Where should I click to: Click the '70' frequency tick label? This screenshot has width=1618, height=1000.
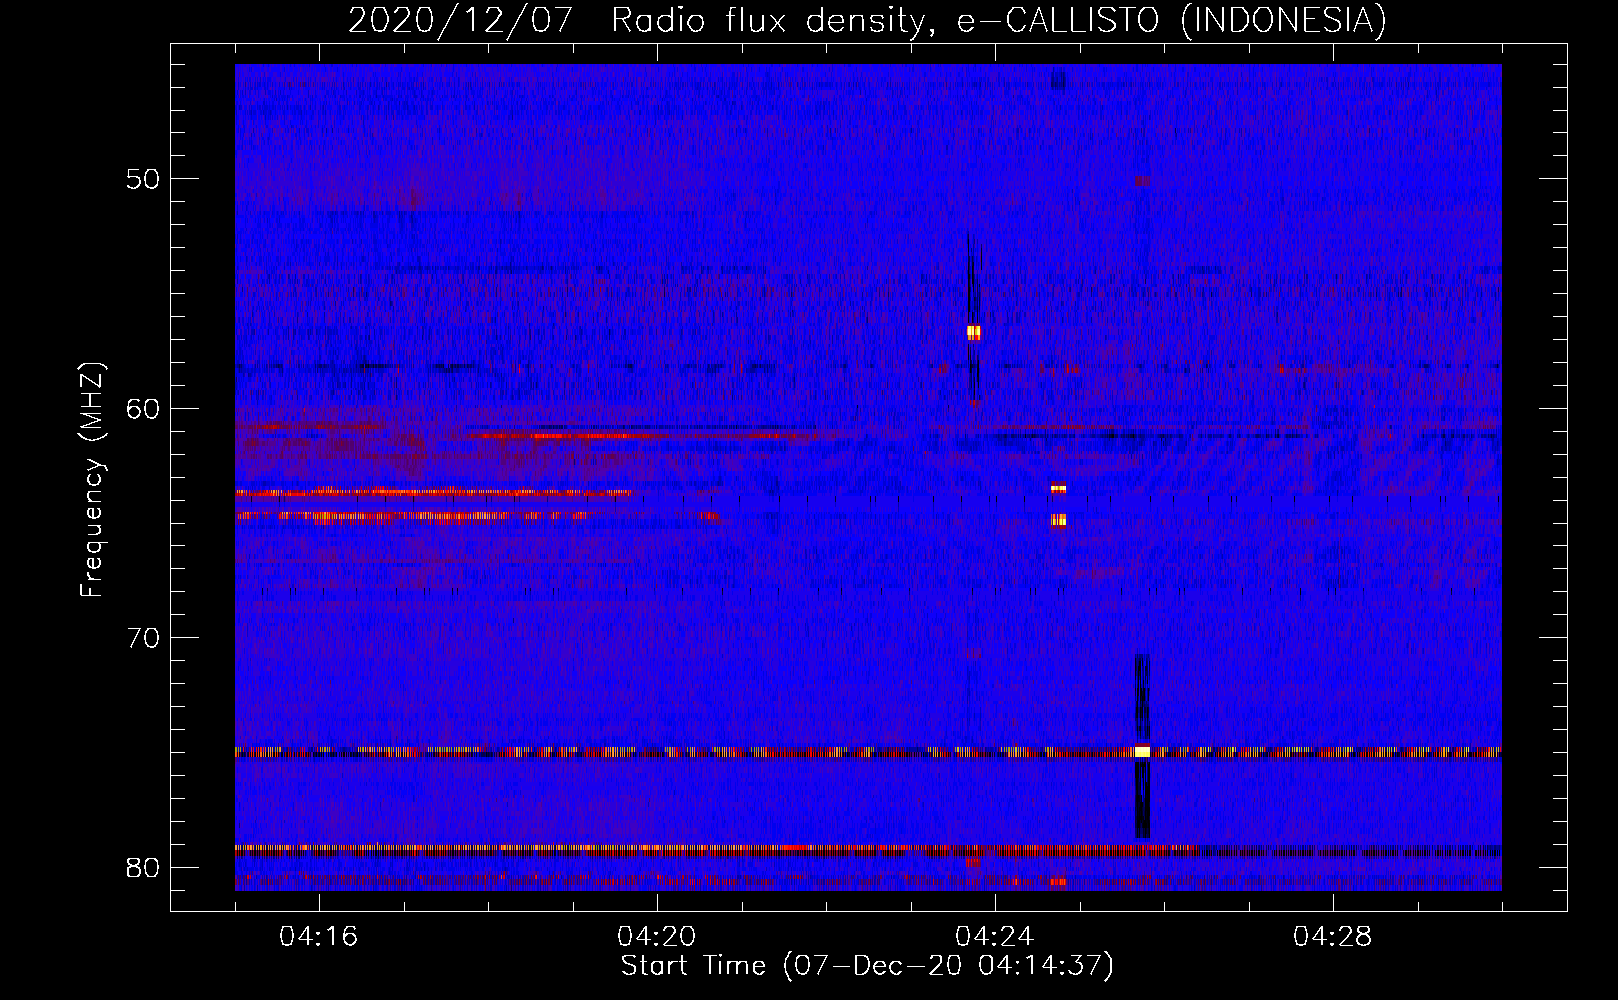(143, 637)
